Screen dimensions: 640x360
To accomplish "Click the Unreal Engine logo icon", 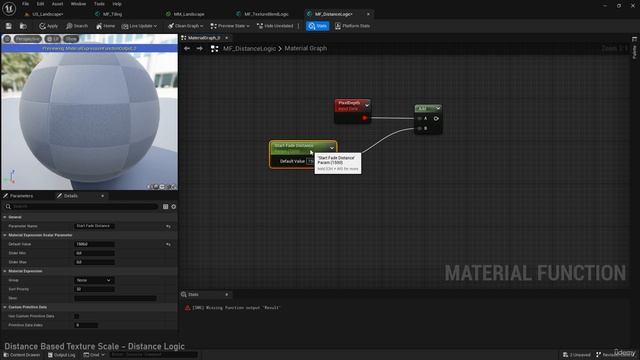I will click(x=9, y=8).
